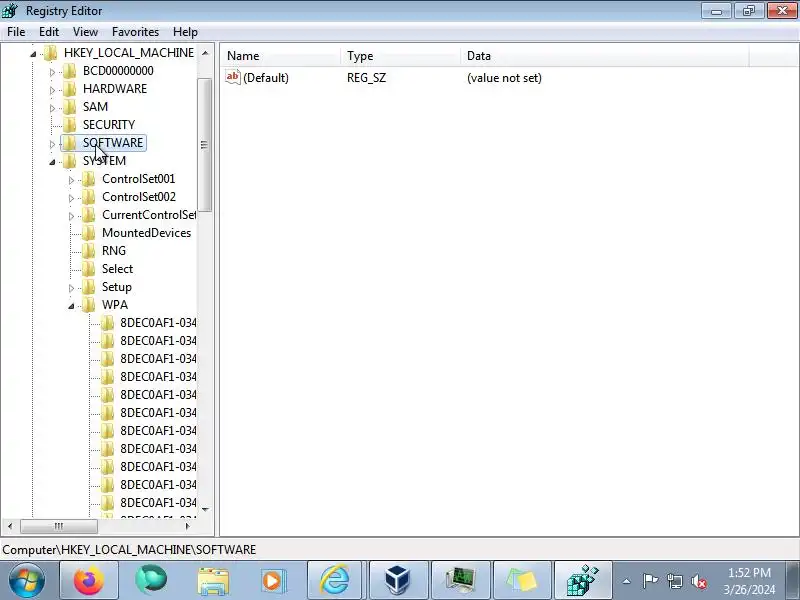
Task: Click the (value not set) data cell
Action: 504,78
